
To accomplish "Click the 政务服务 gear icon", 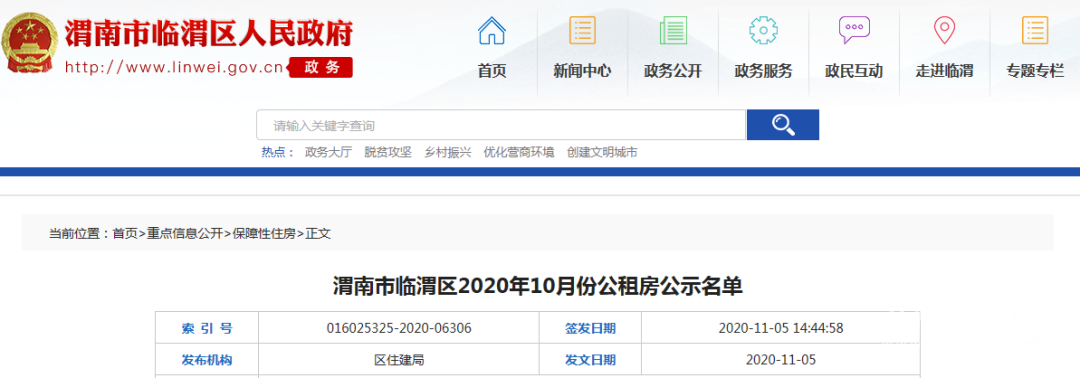I will pos(763,30).
